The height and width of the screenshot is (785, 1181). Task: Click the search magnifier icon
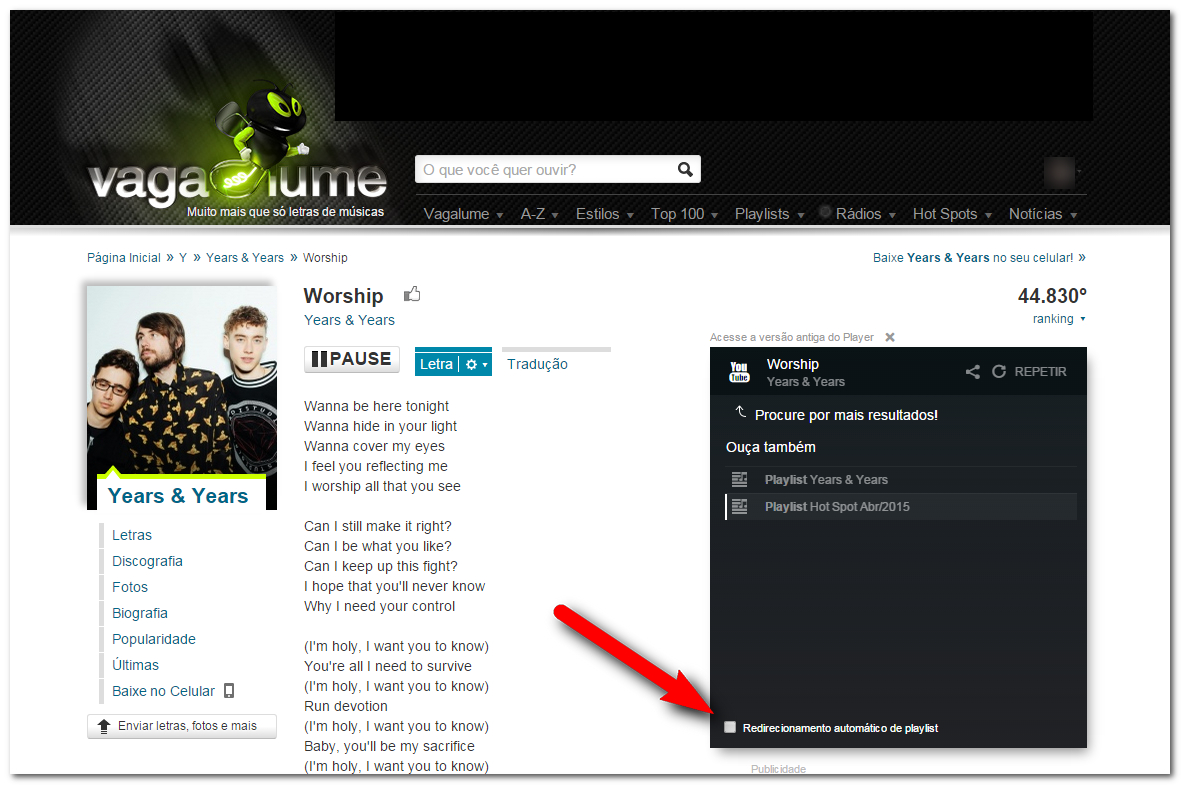coord(685,170)
